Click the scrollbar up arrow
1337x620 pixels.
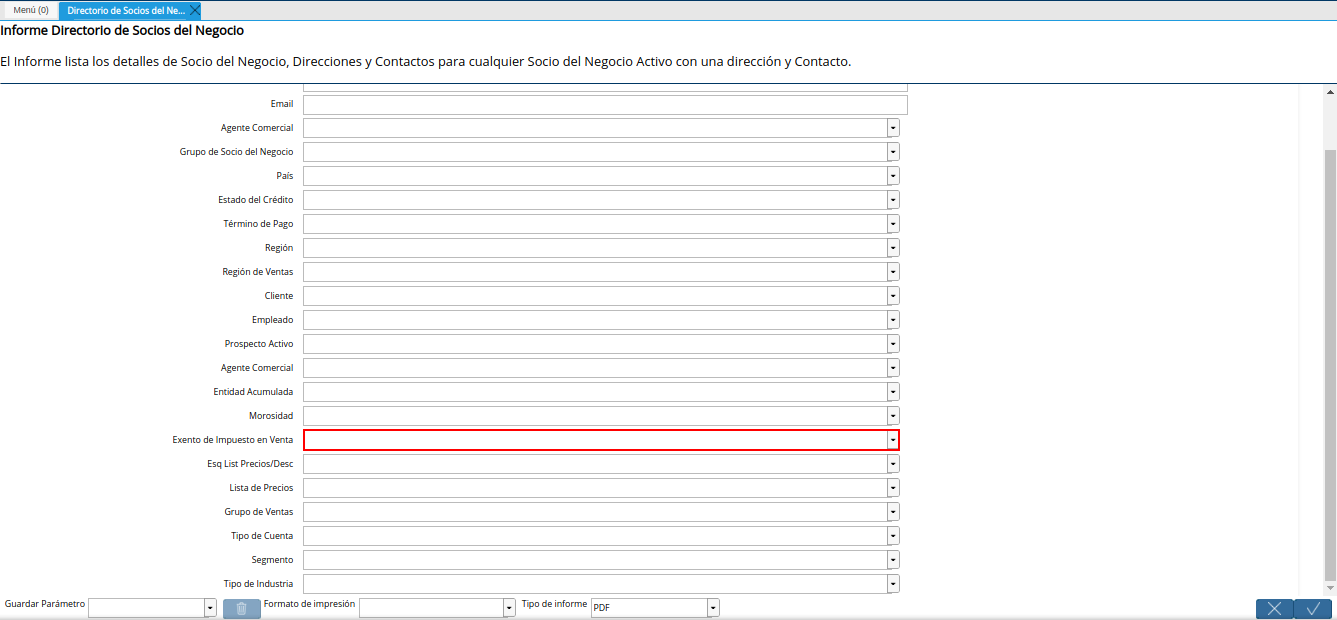coord(1329,92)
